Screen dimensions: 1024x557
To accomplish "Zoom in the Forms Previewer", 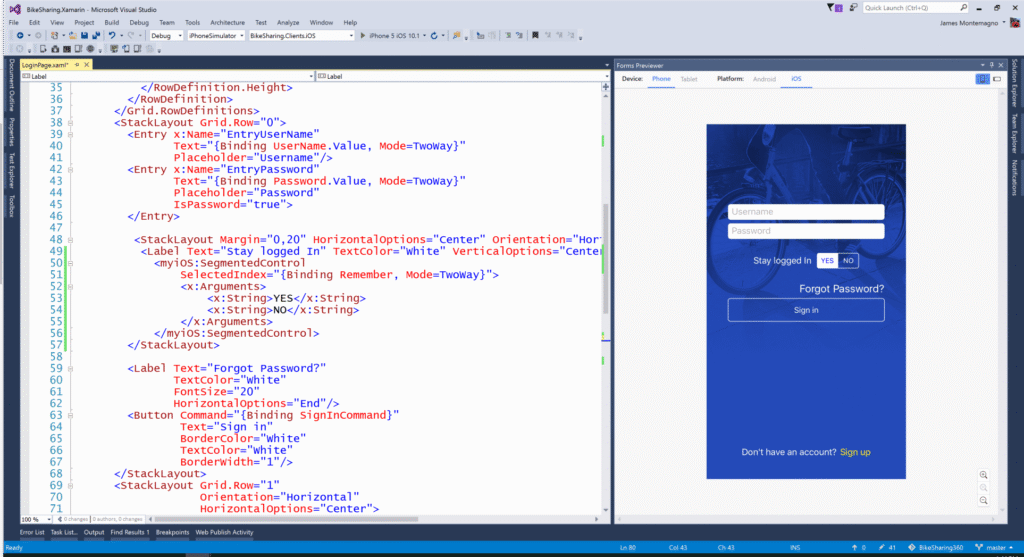I will point(984,474).
